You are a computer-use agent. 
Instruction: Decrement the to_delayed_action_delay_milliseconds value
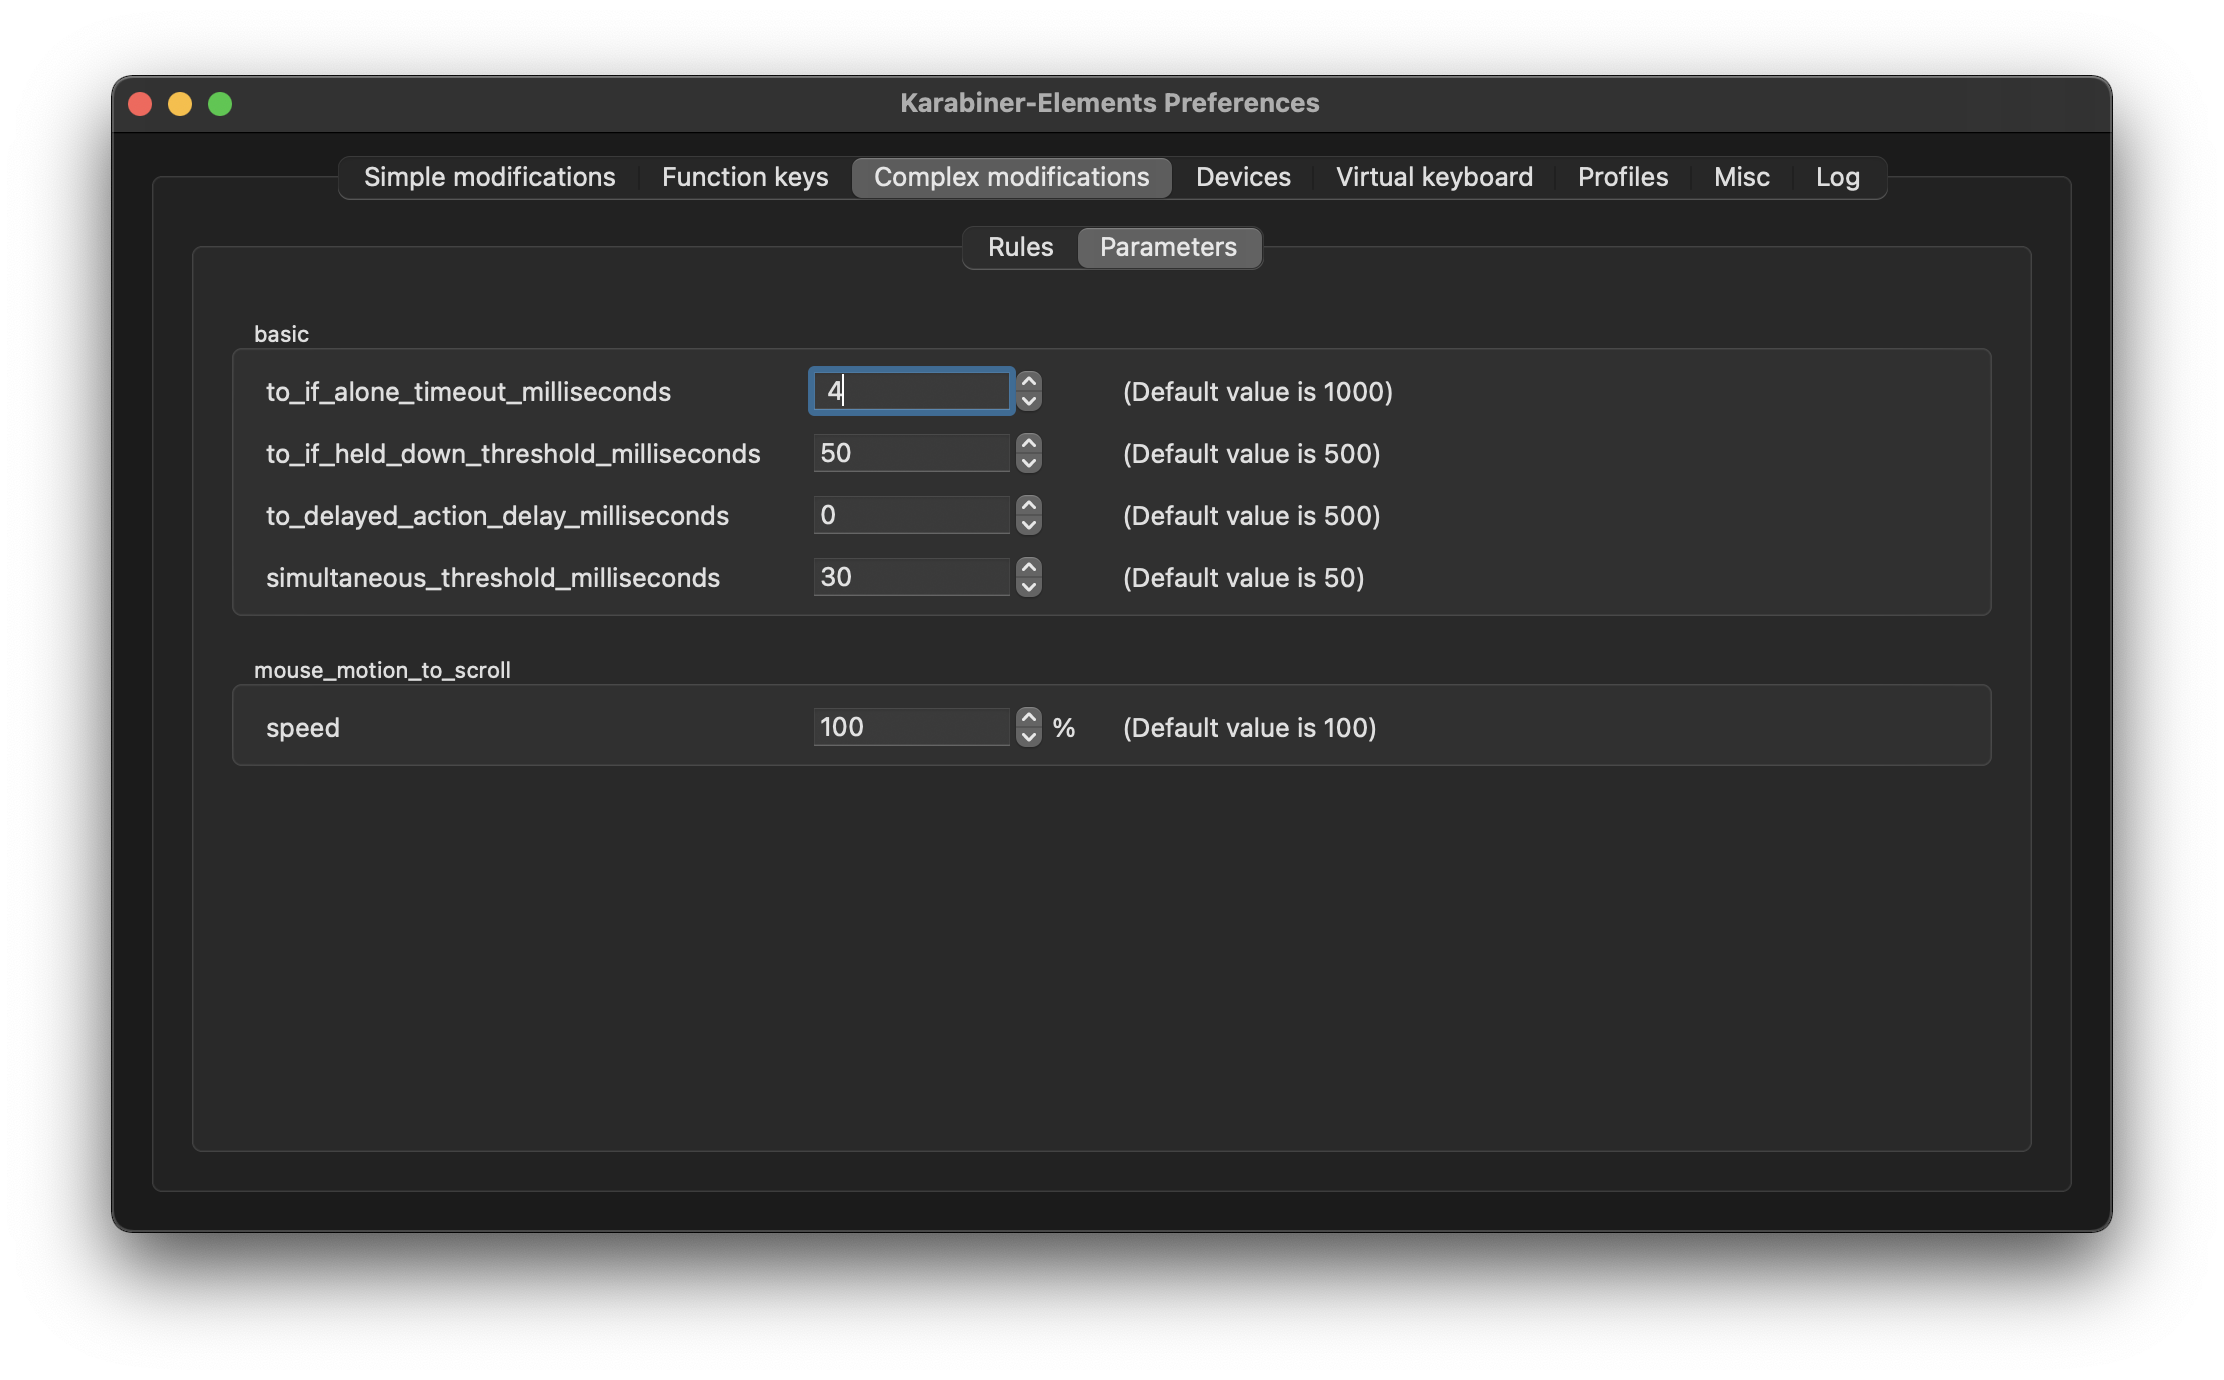[1030, 525]
